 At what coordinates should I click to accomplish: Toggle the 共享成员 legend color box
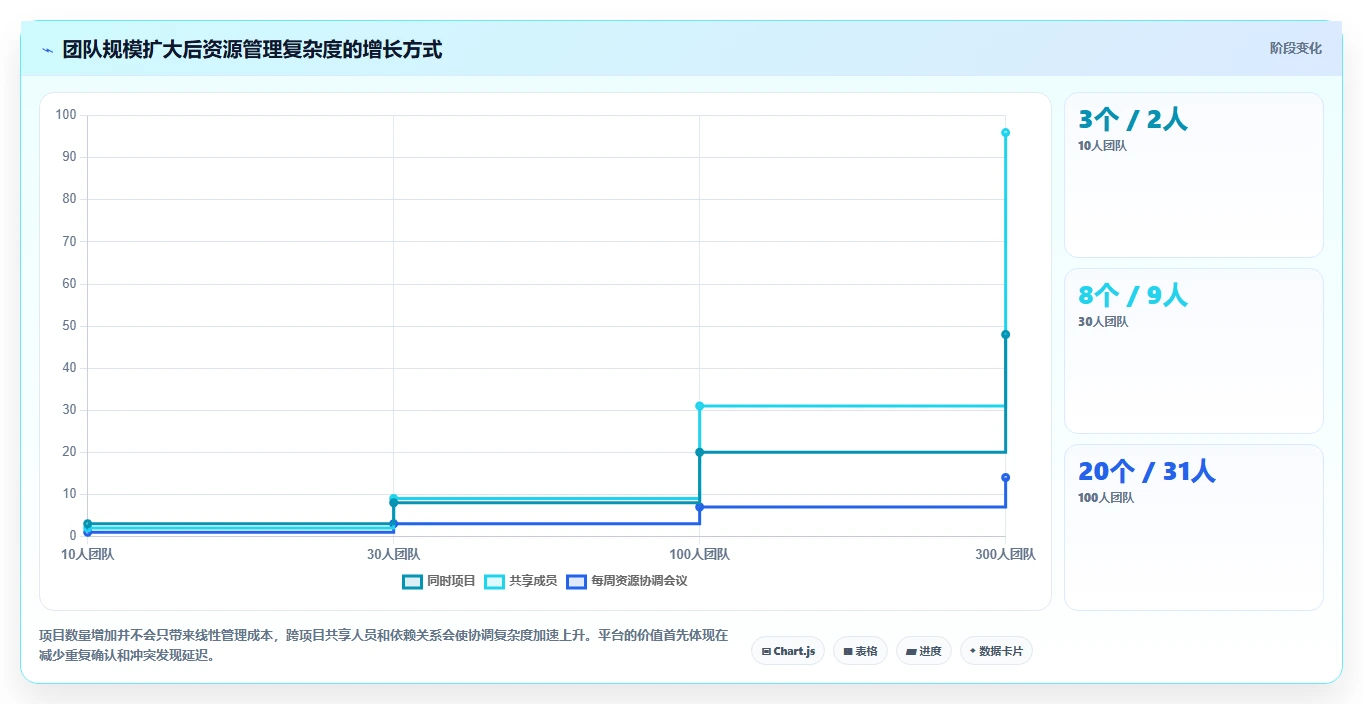click(x=495, y=581)
